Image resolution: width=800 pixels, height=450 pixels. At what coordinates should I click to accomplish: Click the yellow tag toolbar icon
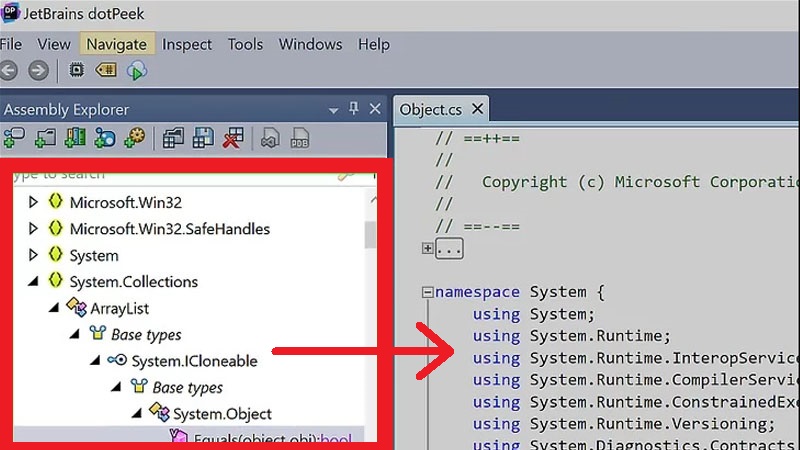pos(106,70)
